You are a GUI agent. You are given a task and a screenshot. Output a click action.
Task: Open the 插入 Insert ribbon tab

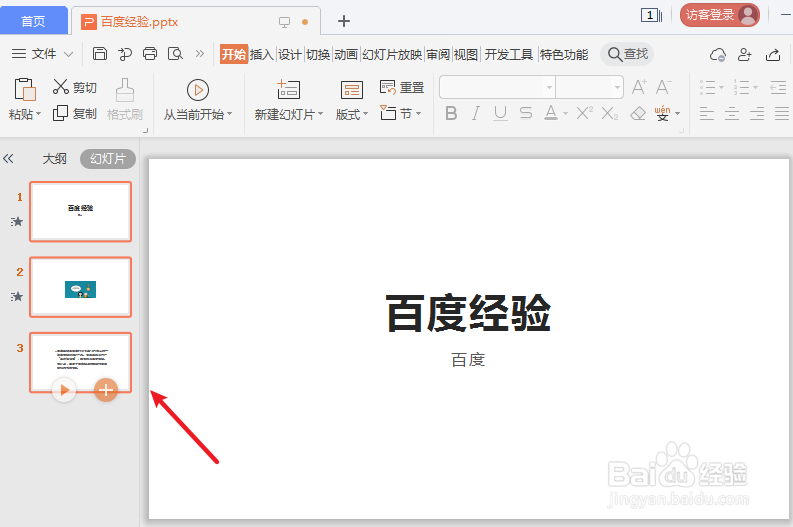pos(261,54)
